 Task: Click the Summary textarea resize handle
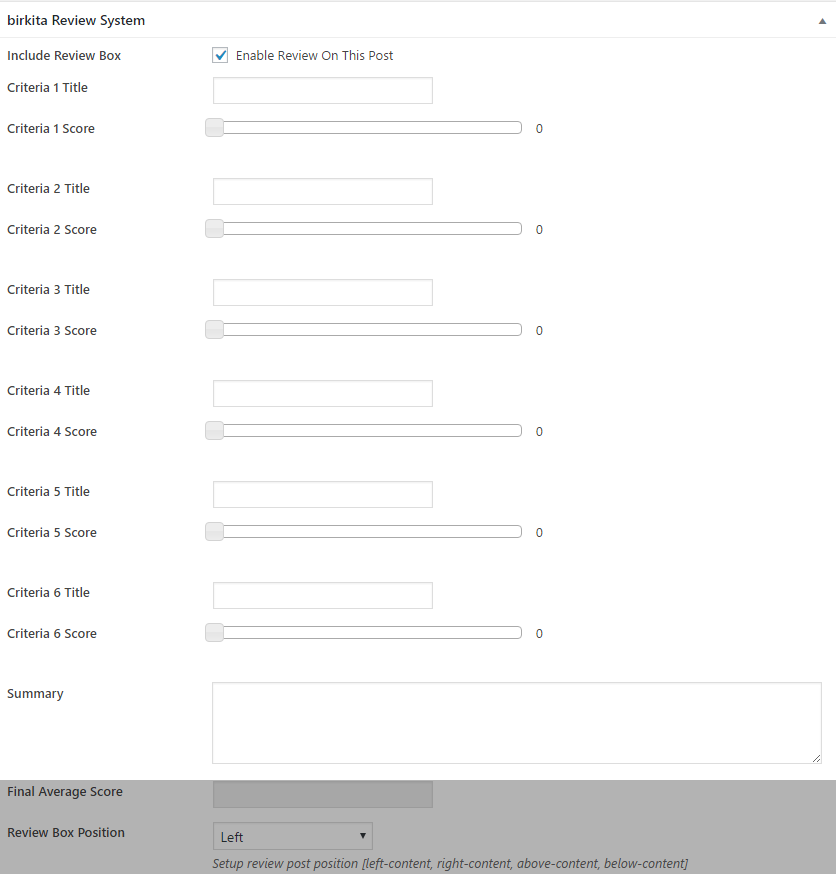[816, 759]
